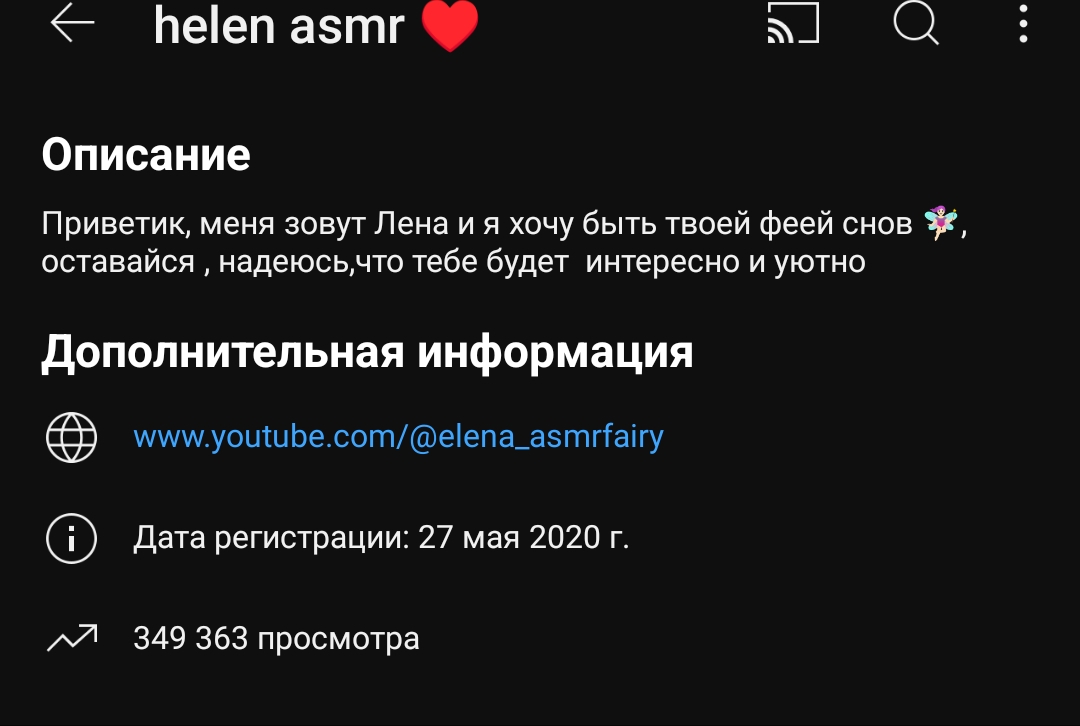
Task: Click the Описание heading
Action: (145, 154)
